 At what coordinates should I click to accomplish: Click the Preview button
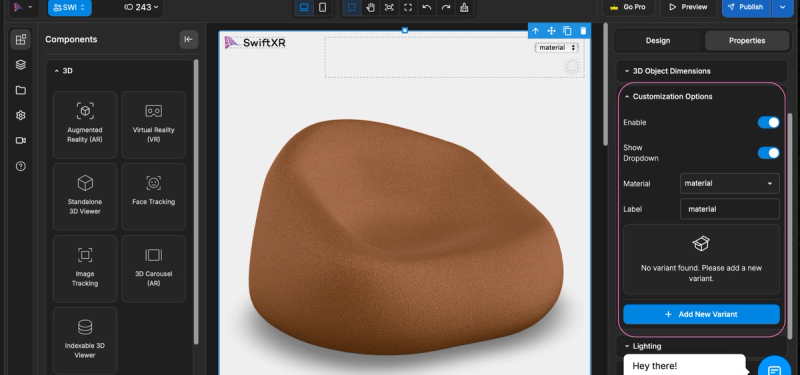[x=688, y=7]
